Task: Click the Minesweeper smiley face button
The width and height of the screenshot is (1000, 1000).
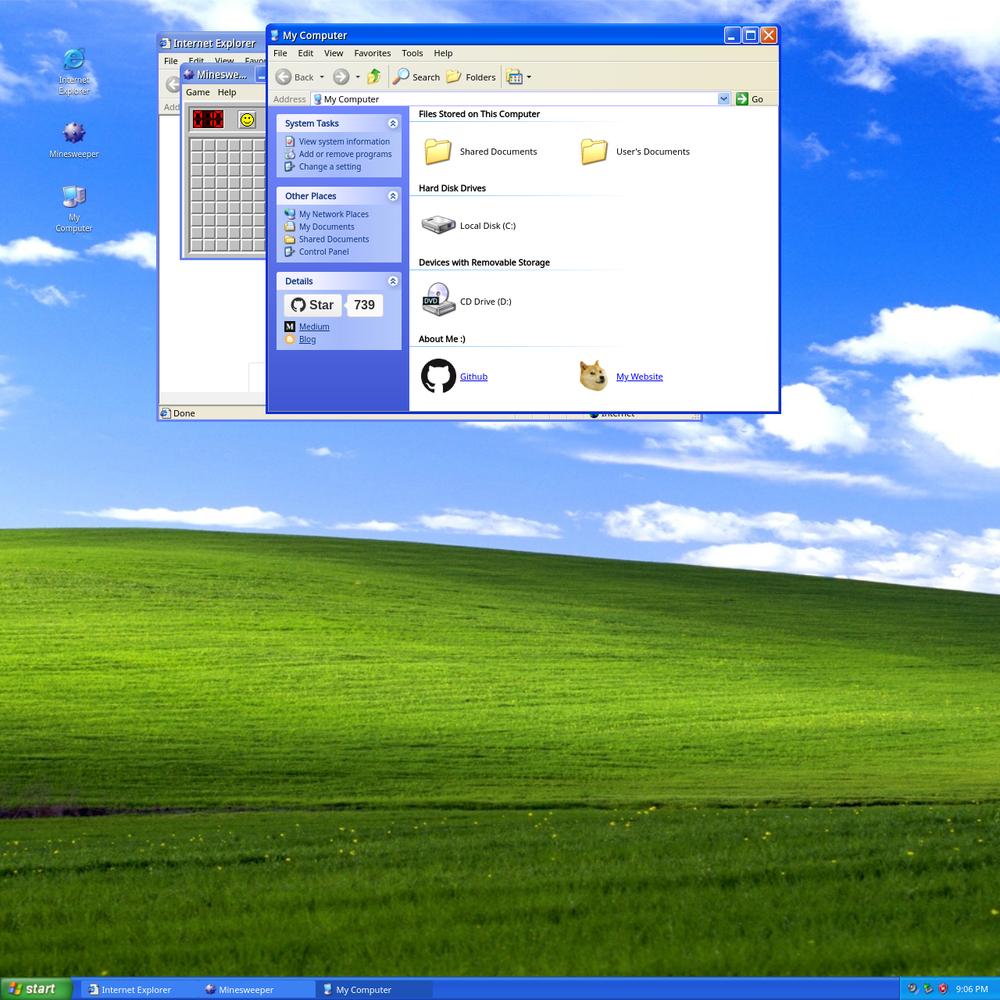Action: 247,119
